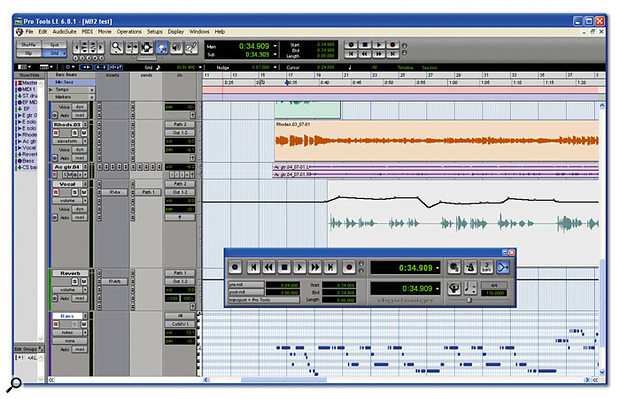This screenshot has width=620, height=399.
Task: Click Fast Forward in floating Transport window
Action: pyautogui.click(x=315, y=268)
